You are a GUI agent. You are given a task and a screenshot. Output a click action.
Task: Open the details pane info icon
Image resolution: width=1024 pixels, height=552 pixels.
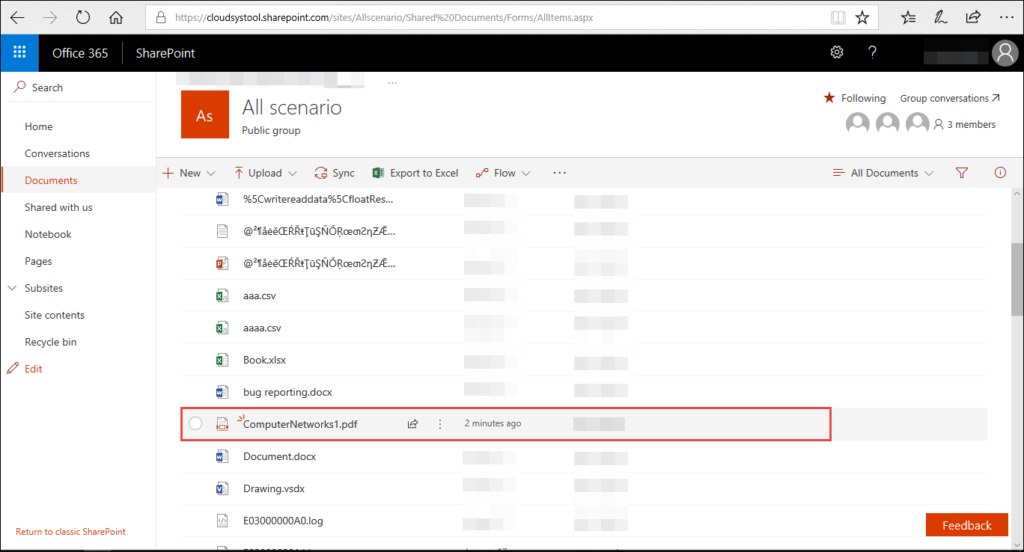coord(1000,173)
